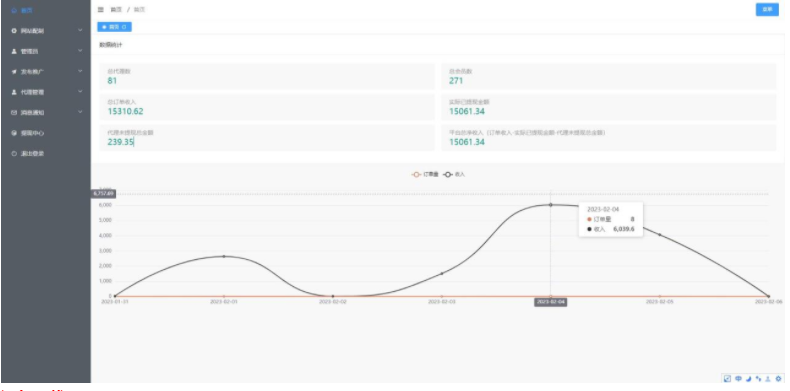Click the IME settings gear icon at bottom right
Screen dimensions: 790x391
click(779, 378)
